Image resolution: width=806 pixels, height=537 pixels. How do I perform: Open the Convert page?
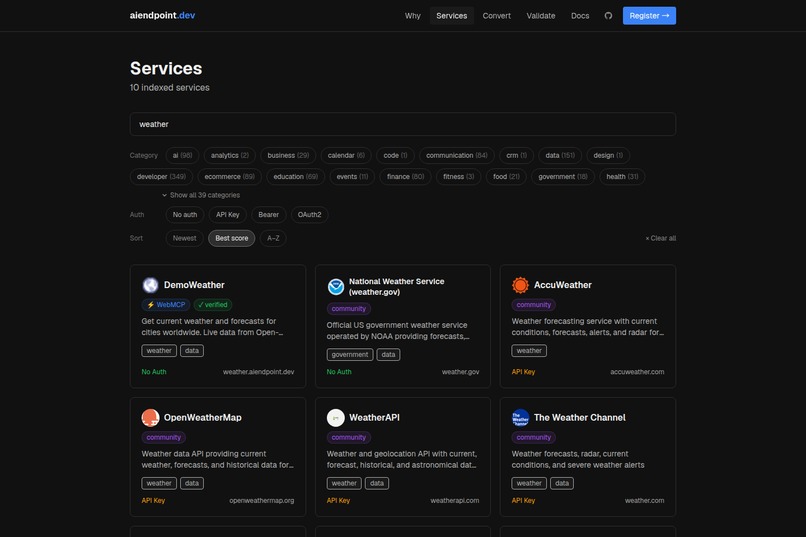[x=497, y=16]
